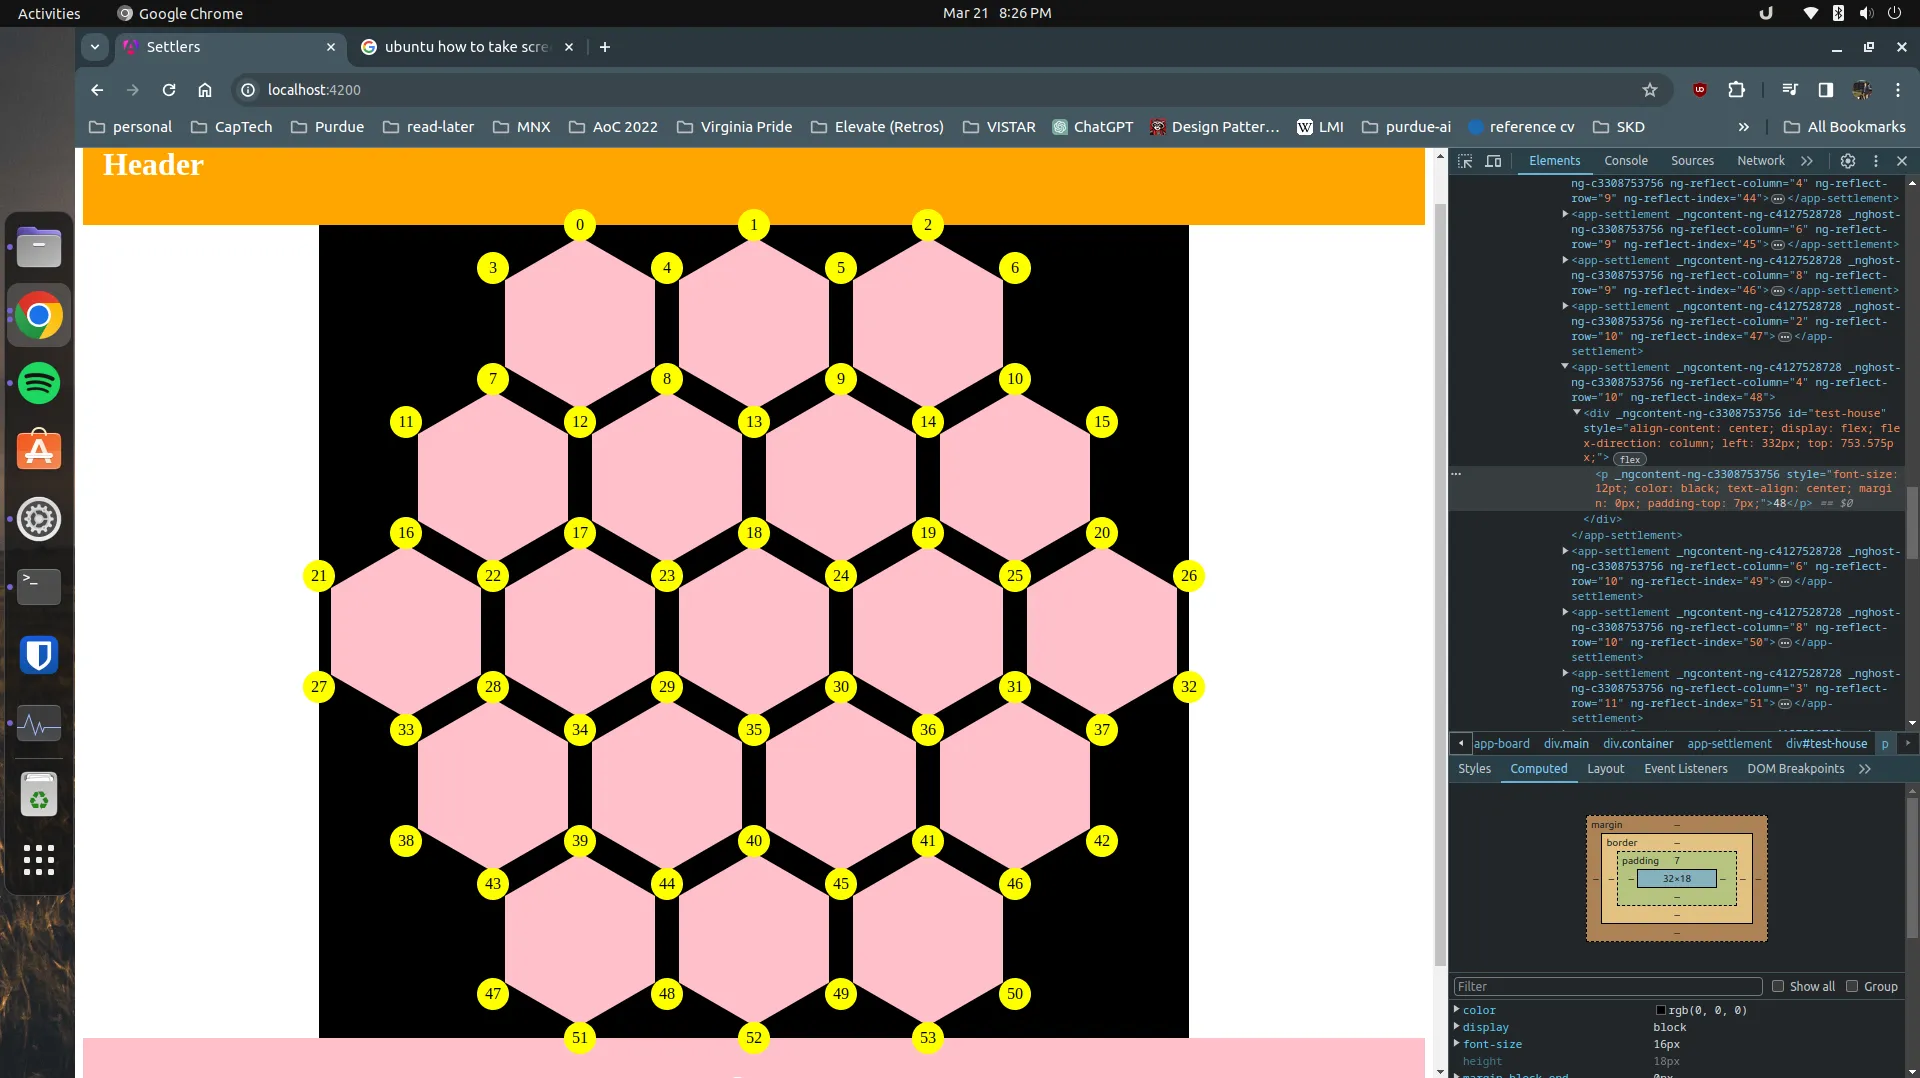This screenshot has height=1078, width=1920.
Task: Open DevTools settings gear
Action: pyautogui.click(x=1848, y=161)
